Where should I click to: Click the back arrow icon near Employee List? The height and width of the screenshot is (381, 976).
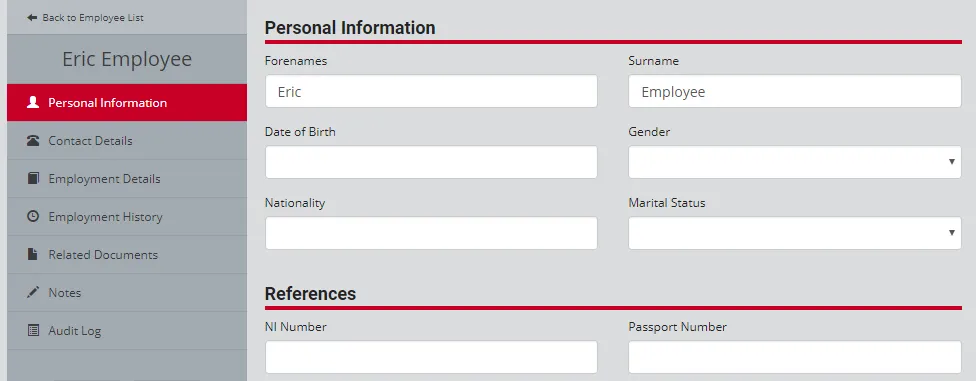point(32,18)
